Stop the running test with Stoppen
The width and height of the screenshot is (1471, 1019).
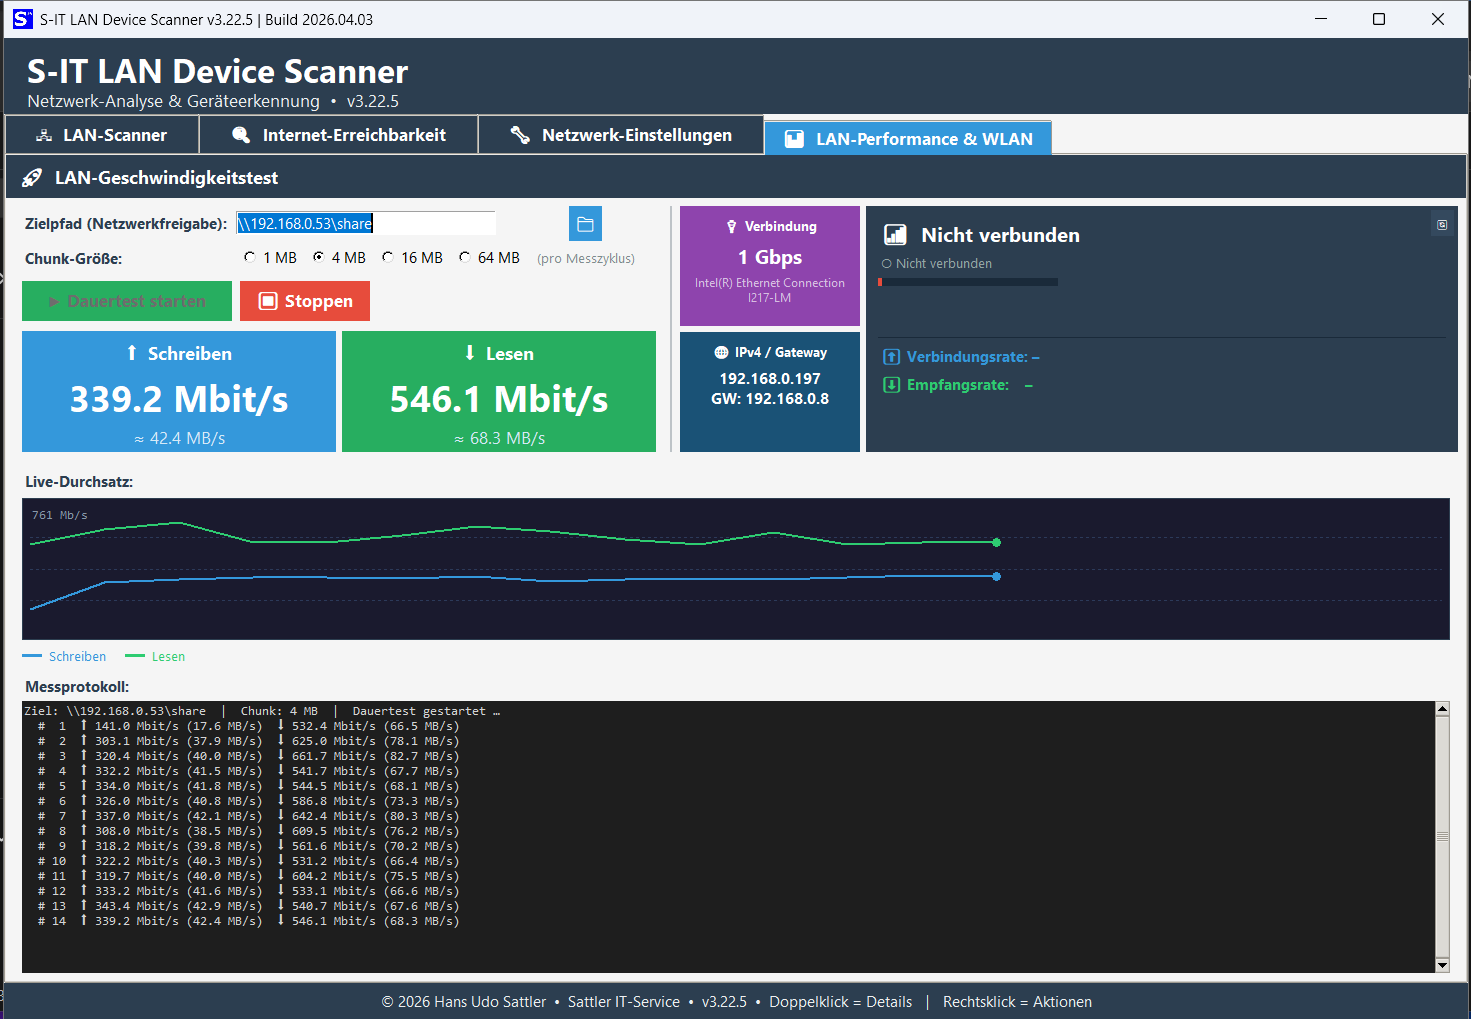(x=304, y=300)
